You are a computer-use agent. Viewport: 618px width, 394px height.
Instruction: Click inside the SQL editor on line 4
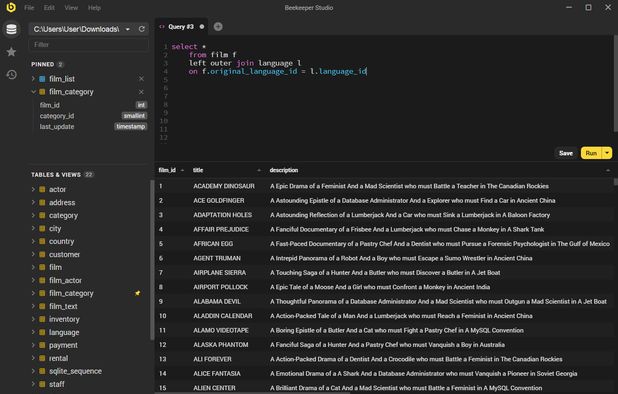(277, 71)
